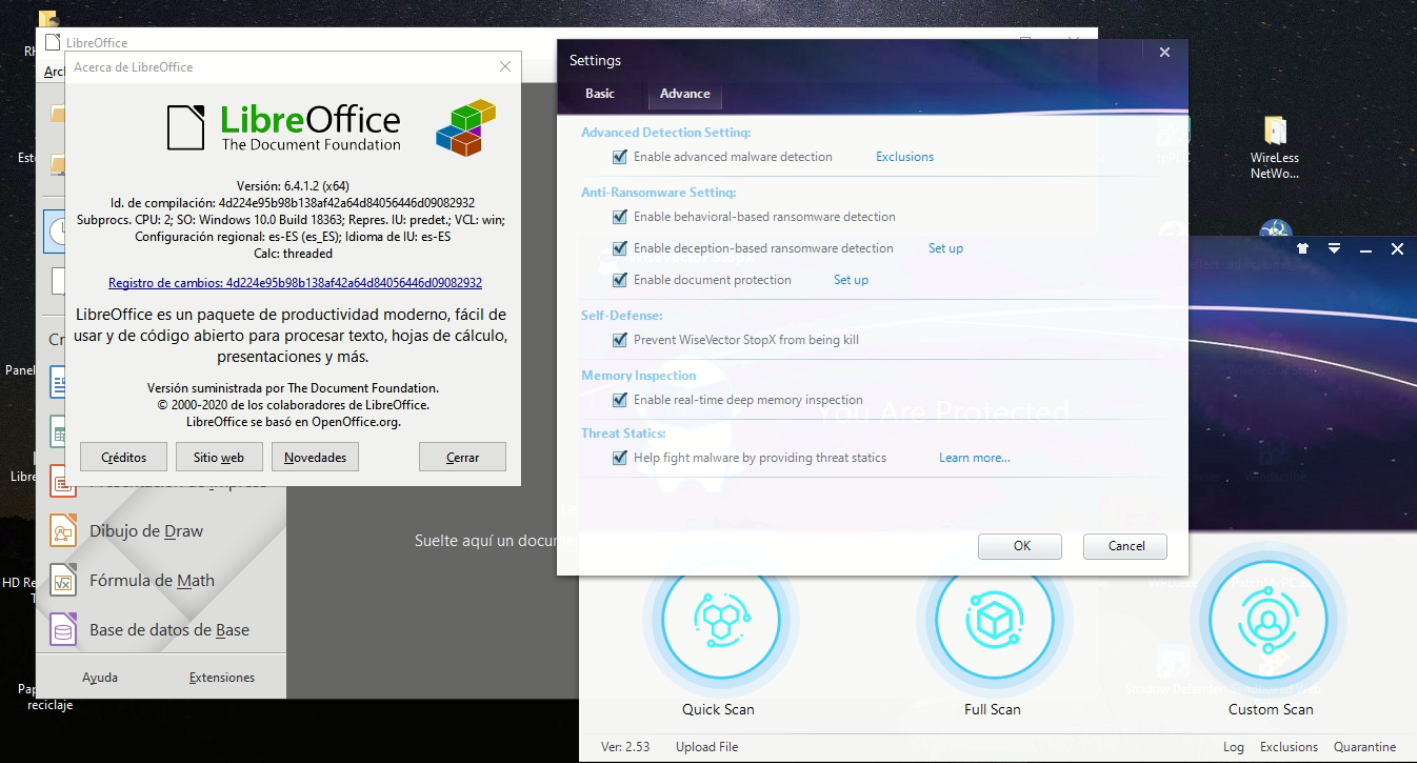The width and height of the screenshot is (1417, 763).
Task: Click the "Settings" dialog title text
Action: coord(595,61)
